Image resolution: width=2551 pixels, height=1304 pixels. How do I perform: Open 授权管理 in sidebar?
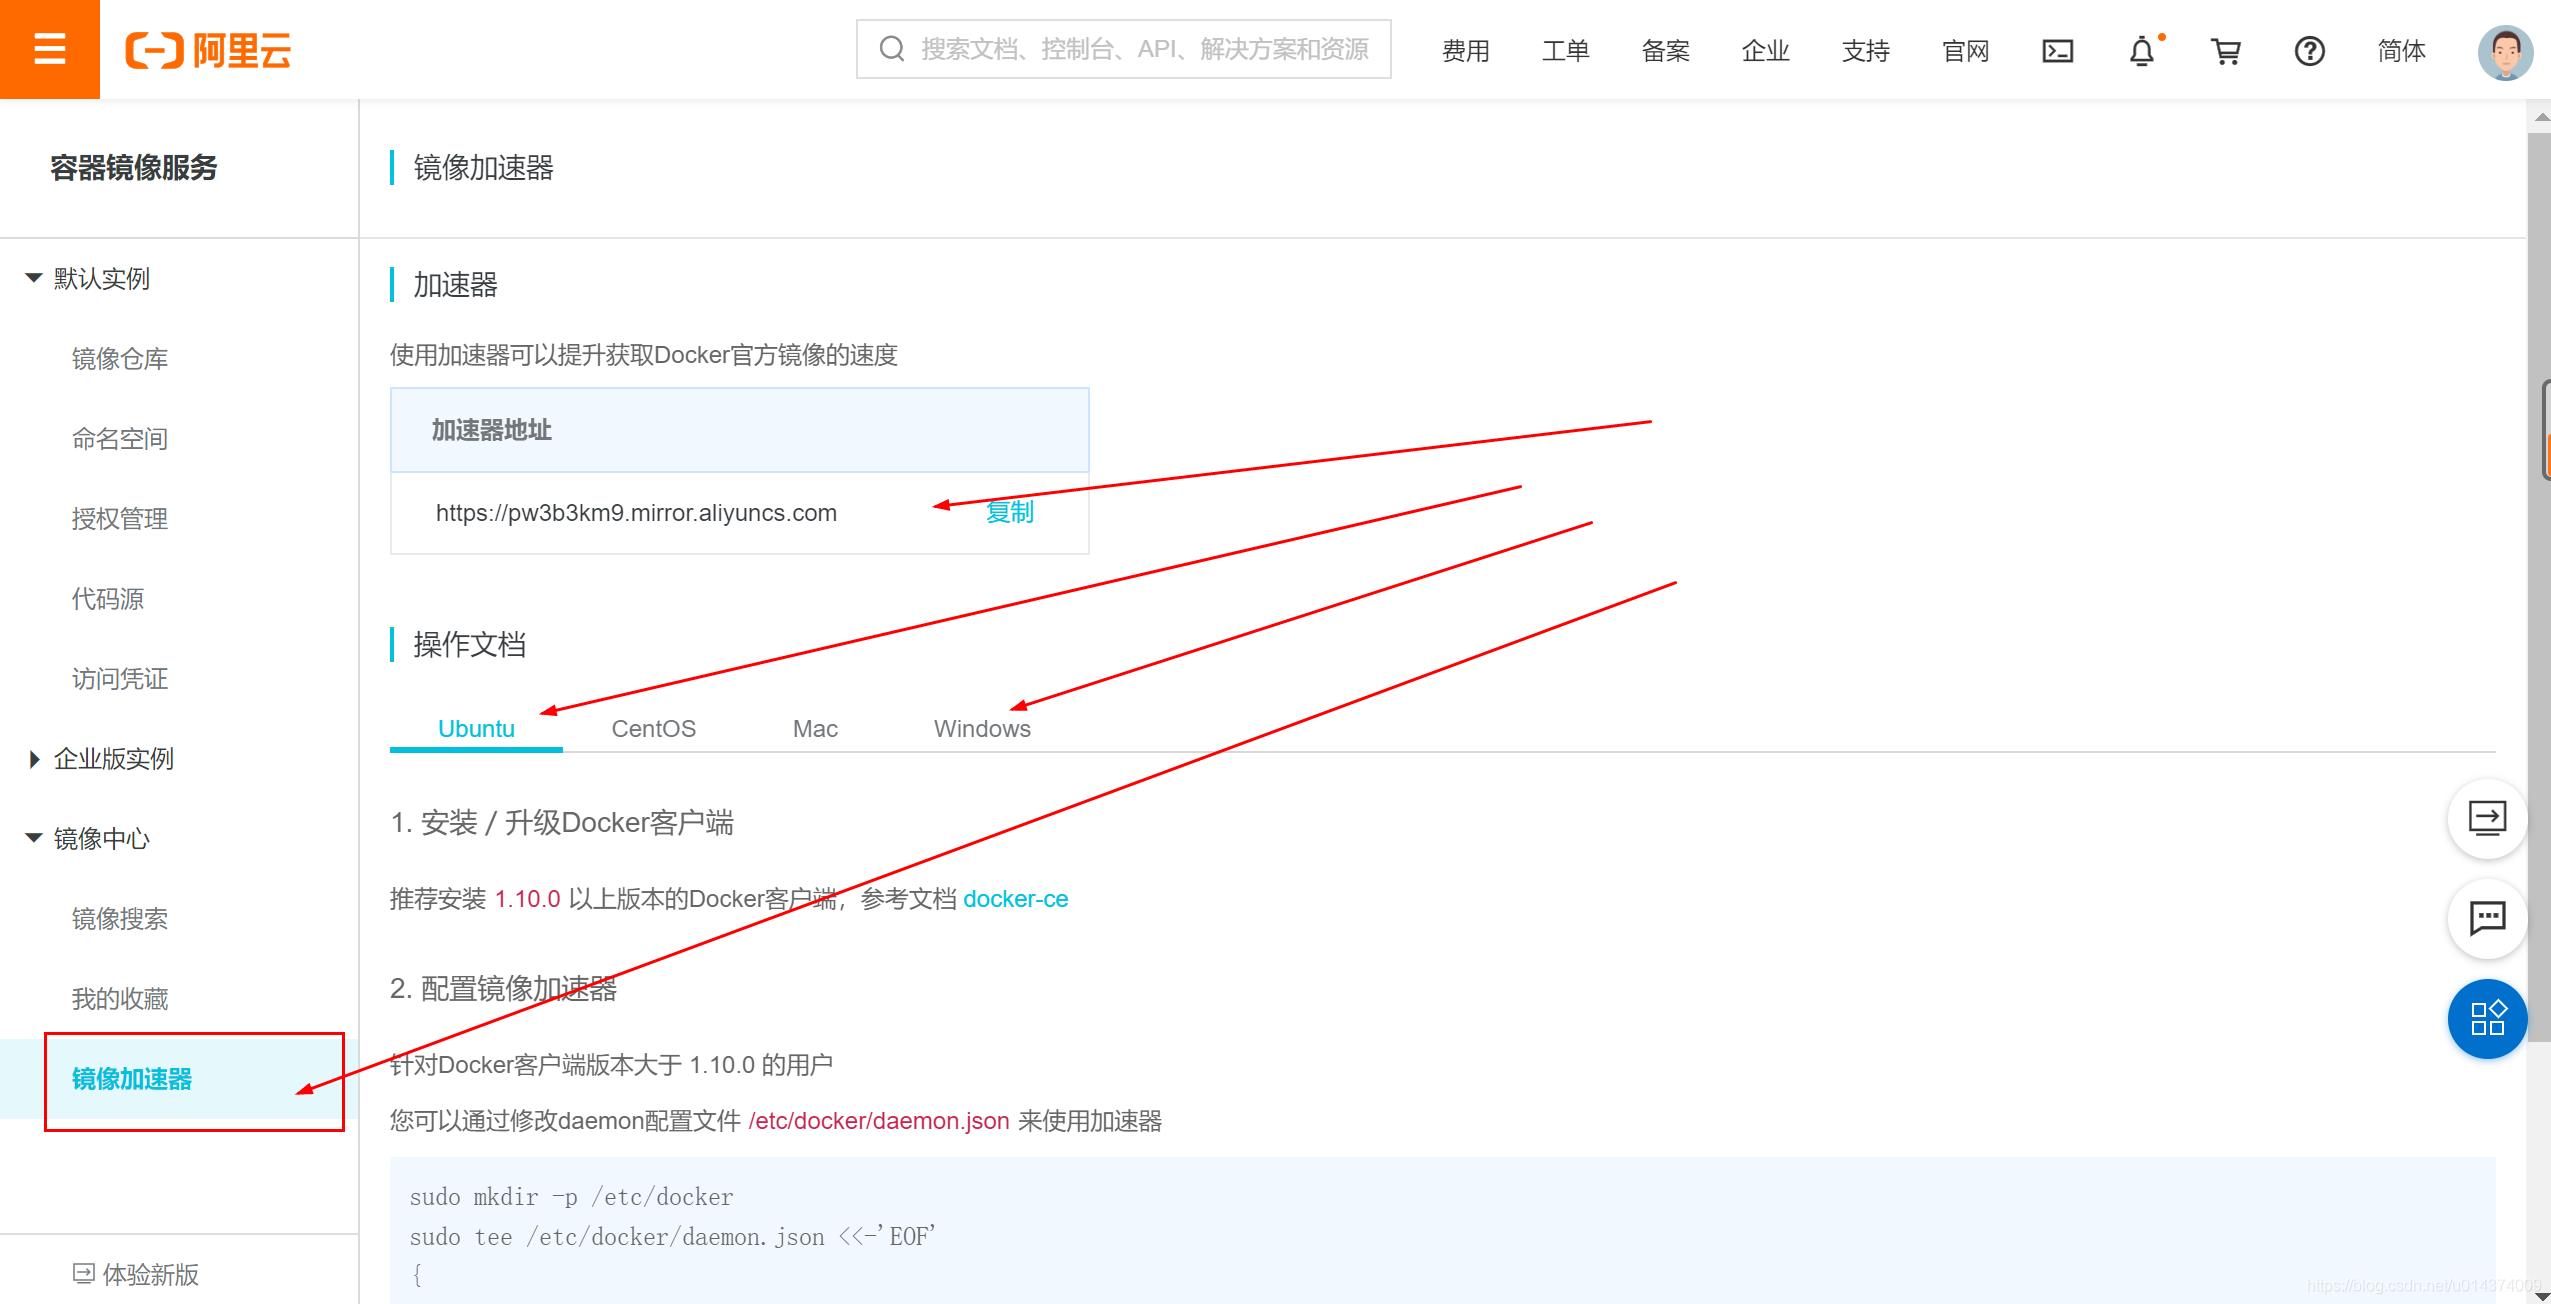coord(119,518)
